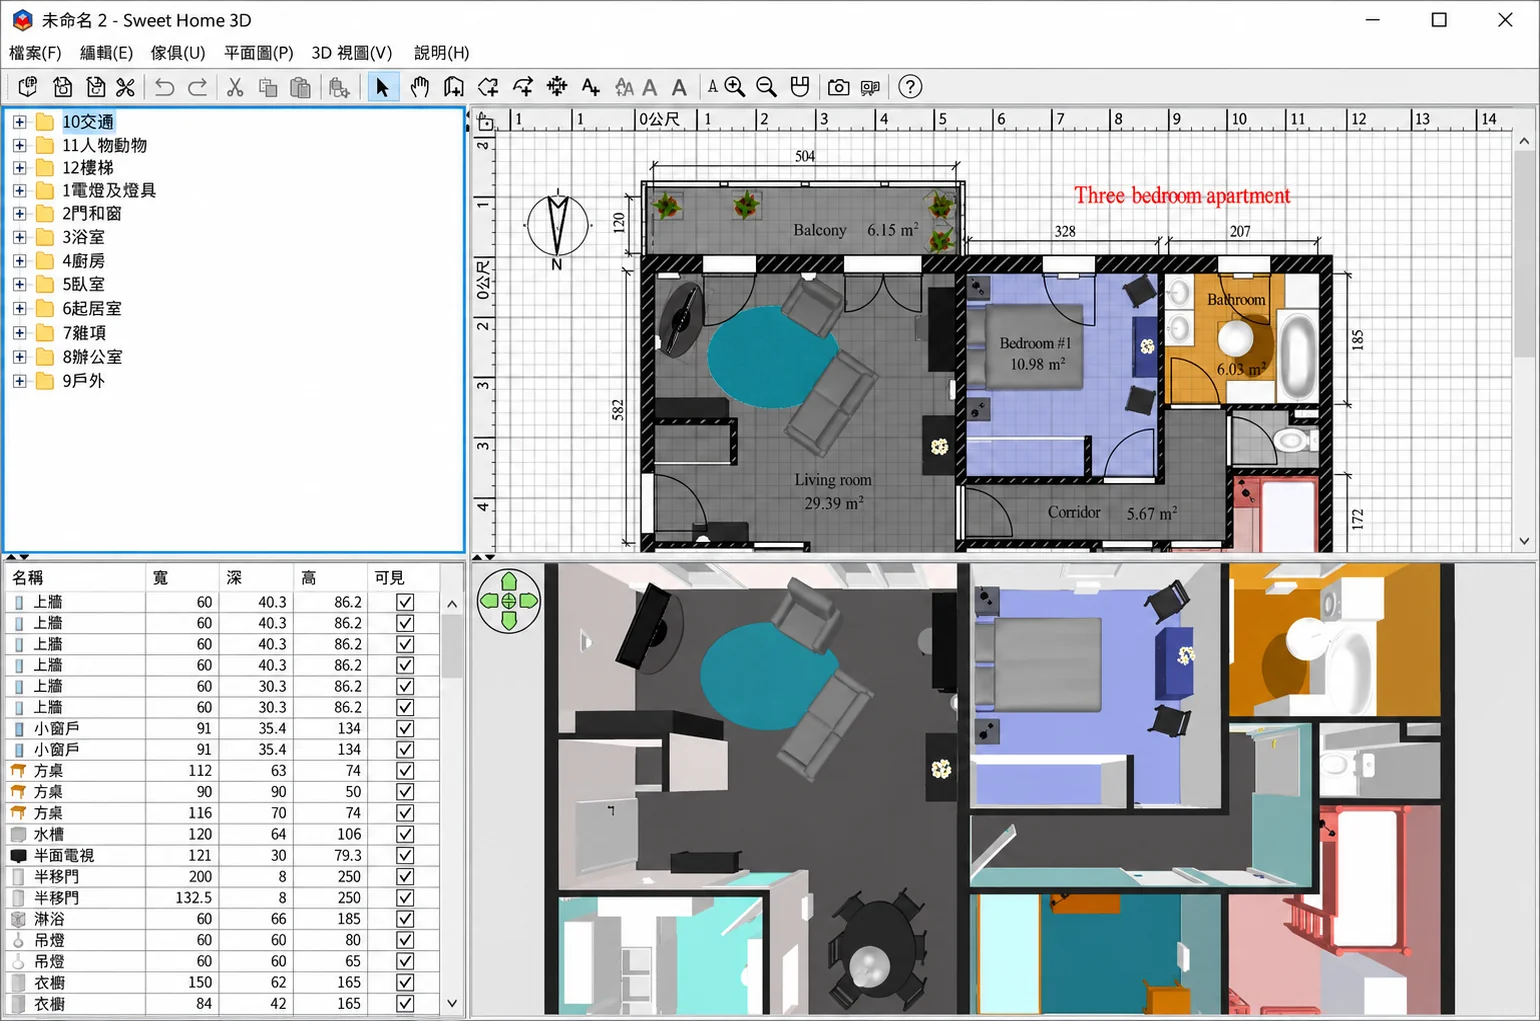The image size is (1540, 1021).
Task: Select the Create walls tool
Action: tap(454, 87)
